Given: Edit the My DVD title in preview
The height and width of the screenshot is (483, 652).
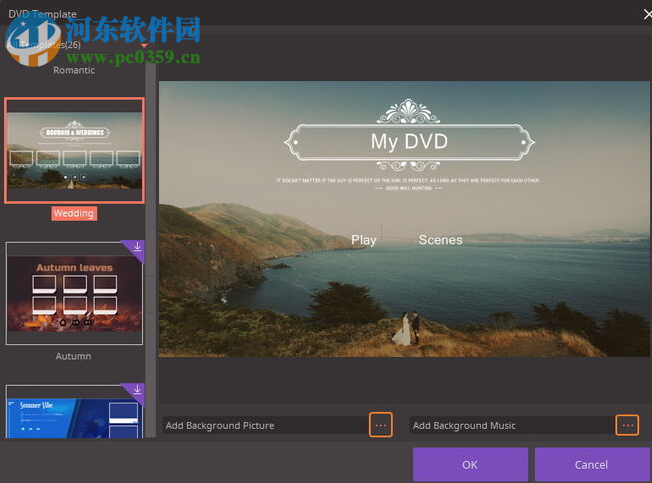Looking at the screenshot, I should point(409,142).
